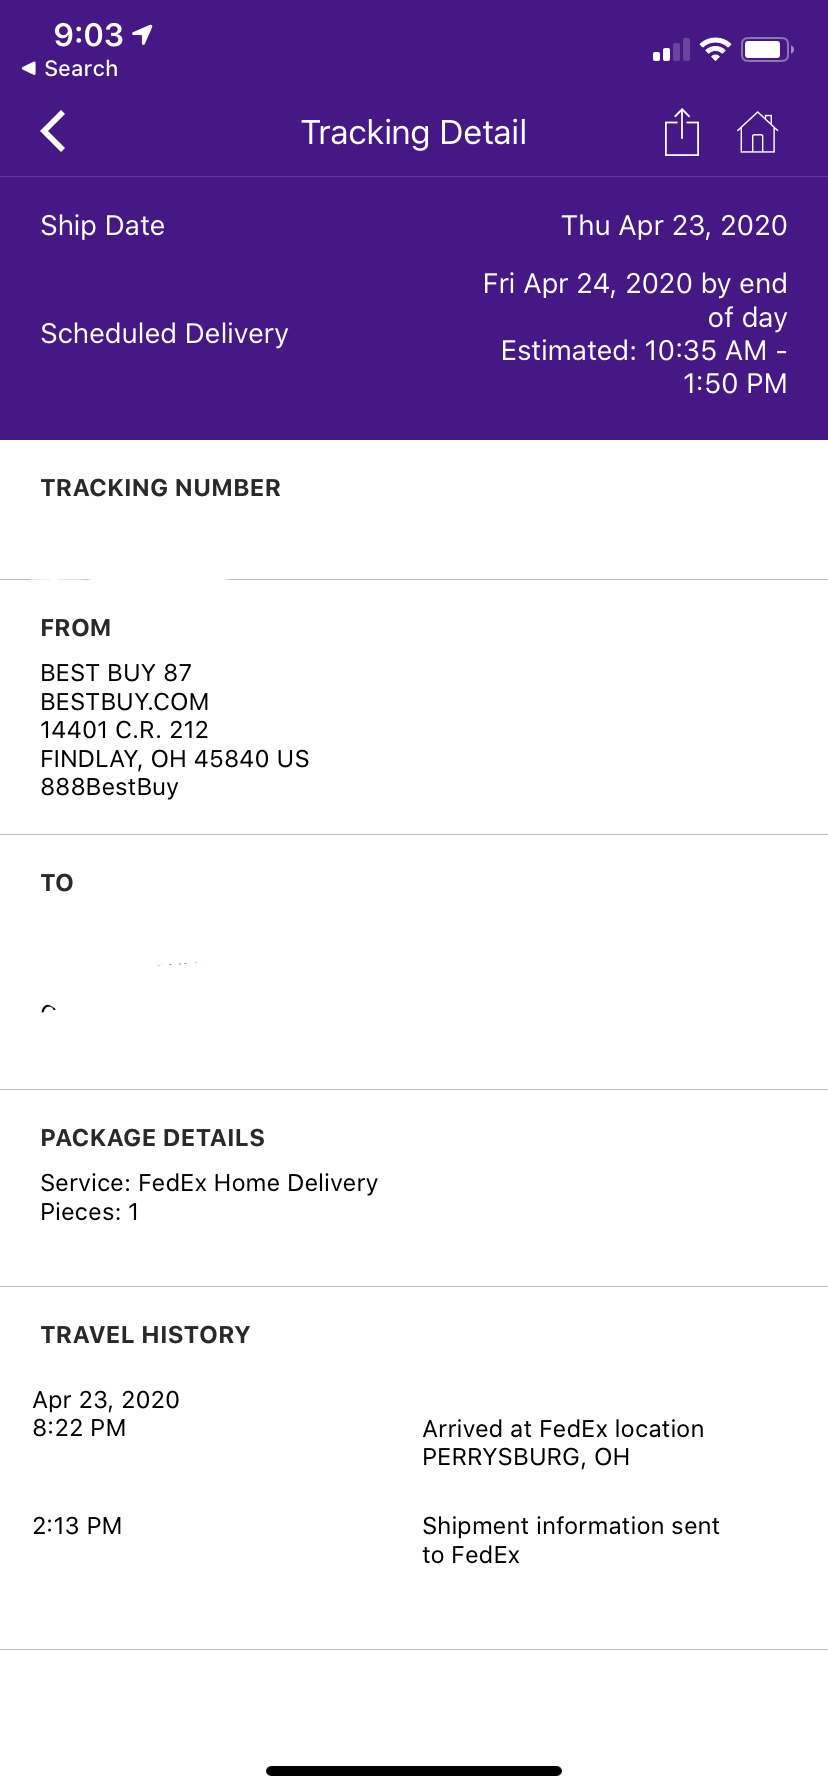Tap Service: FedEx Home Delivery line
828x1792 pixels.
click(209, 1183)
